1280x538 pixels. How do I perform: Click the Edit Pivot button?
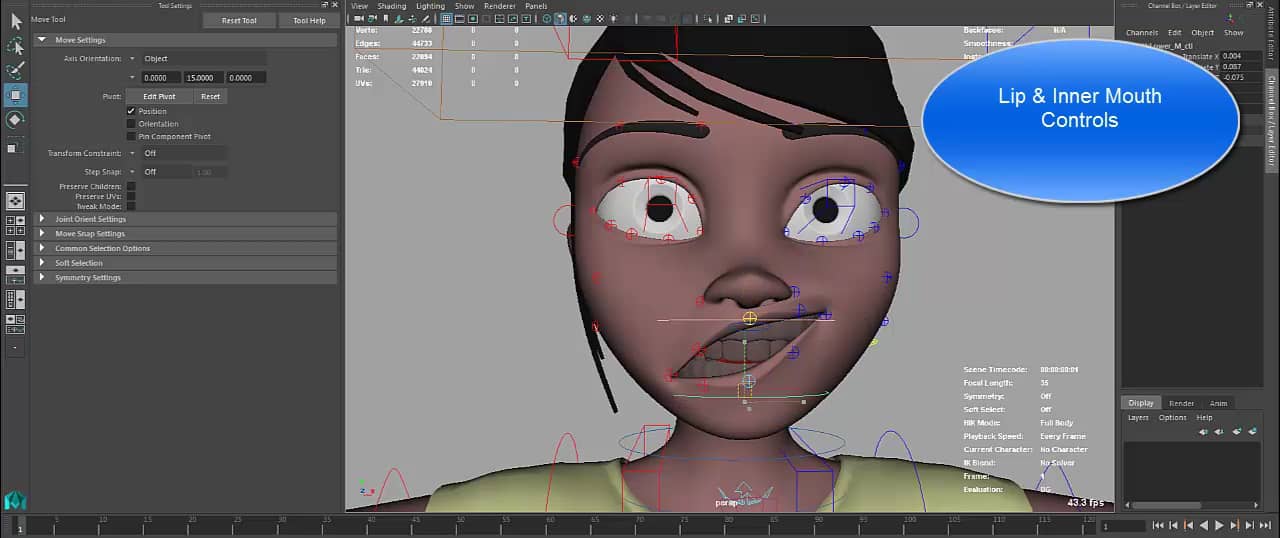tap(159, 96)
